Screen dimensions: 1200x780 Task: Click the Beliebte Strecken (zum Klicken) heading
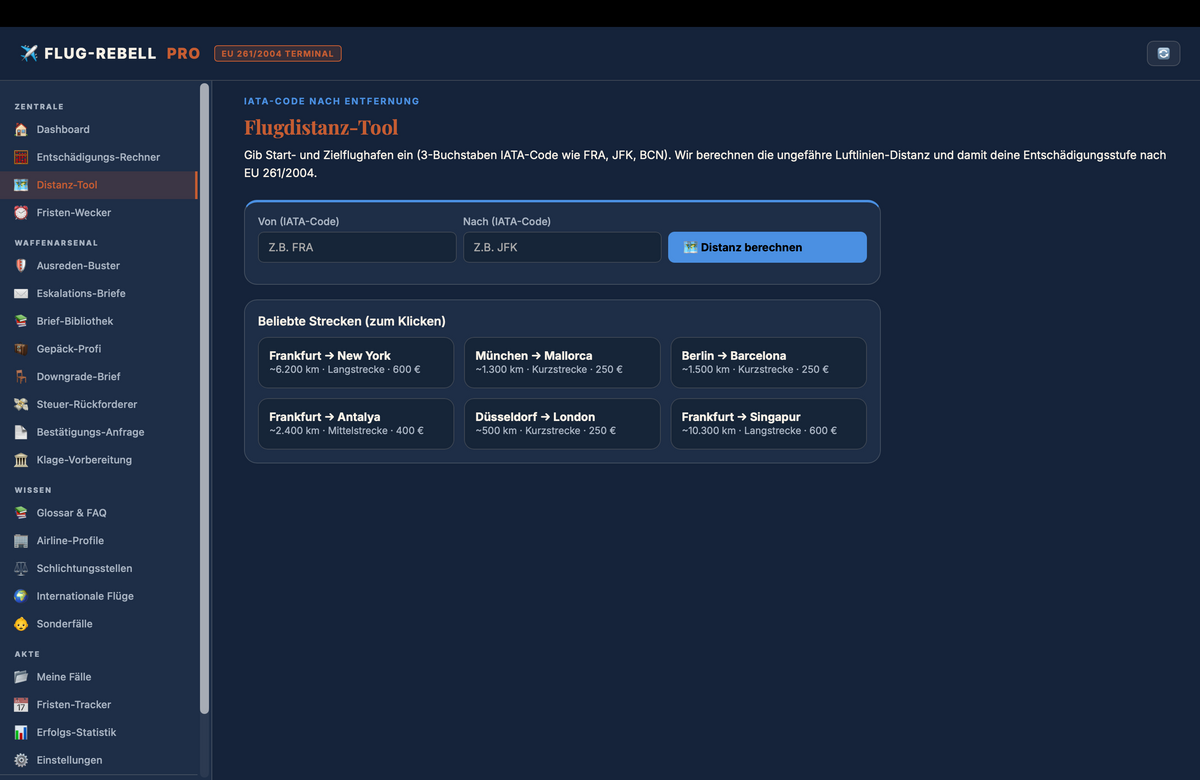tap(352, 321)
